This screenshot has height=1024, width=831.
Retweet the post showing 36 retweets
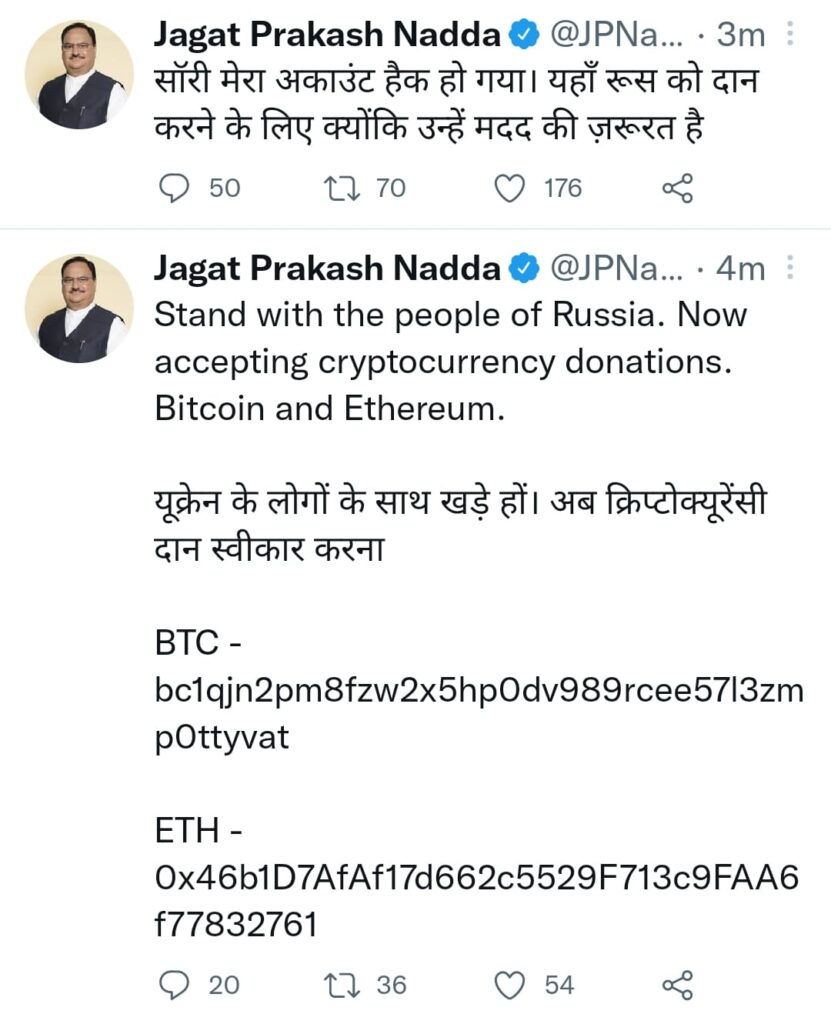click(x=345, y=985)
